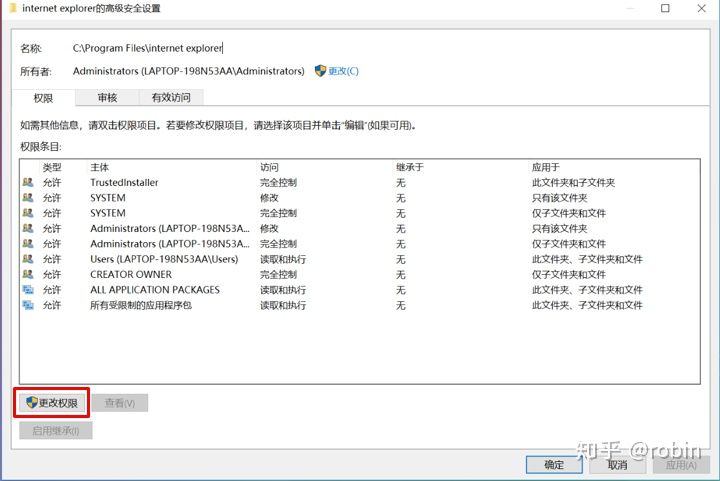The image size is (720, 481).
Task: Open the 有效访问 tab
Action: coord(171,97)
